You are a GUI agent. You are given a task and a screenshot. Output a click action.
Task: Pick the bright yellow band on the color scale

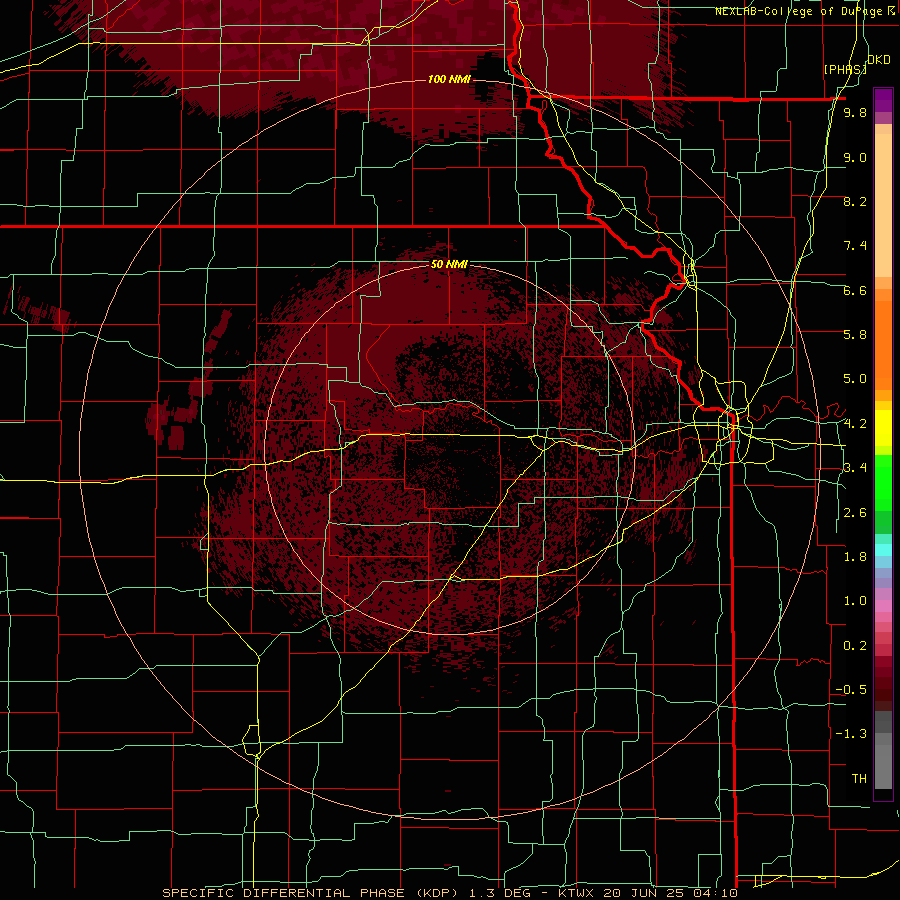coord(883,428)
